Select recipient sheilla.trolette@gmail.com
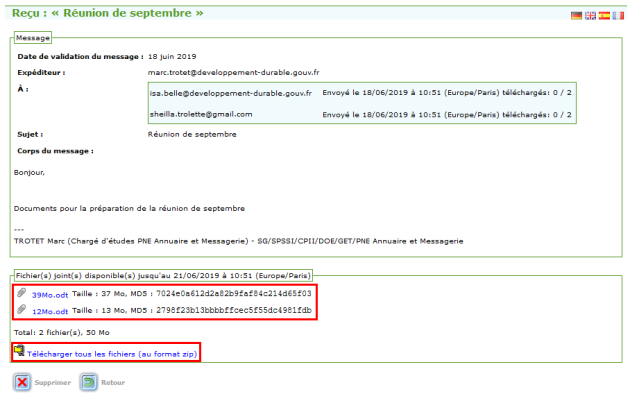The width and height of the screenshot is (630, 396). [x=201, y=114]
